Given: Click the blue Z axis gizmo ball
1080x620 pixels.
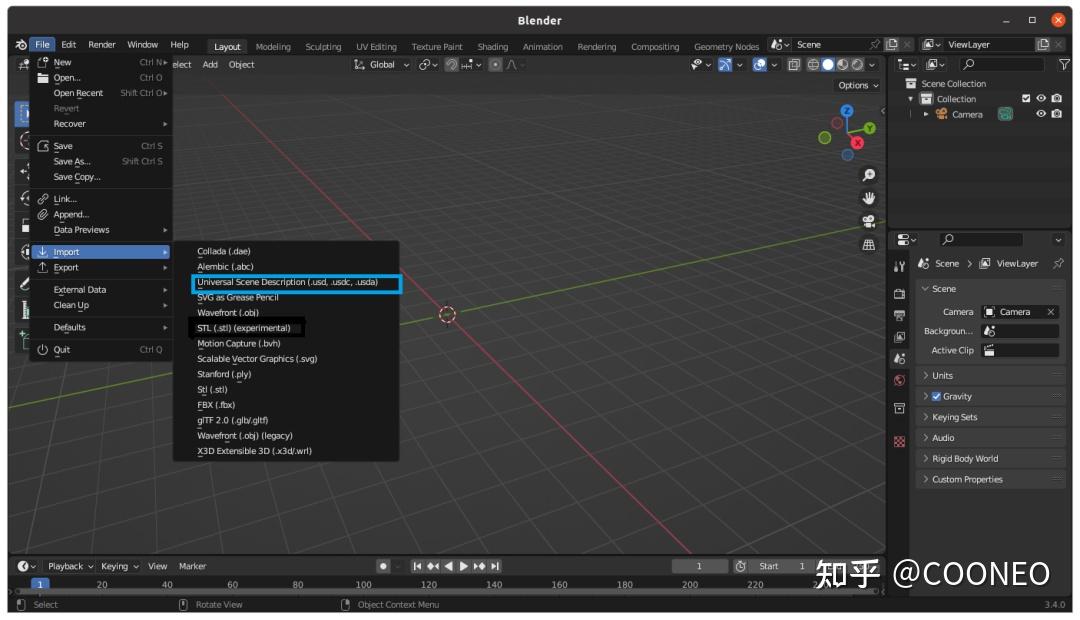Looking at the screenshot, I should (847, 111).
